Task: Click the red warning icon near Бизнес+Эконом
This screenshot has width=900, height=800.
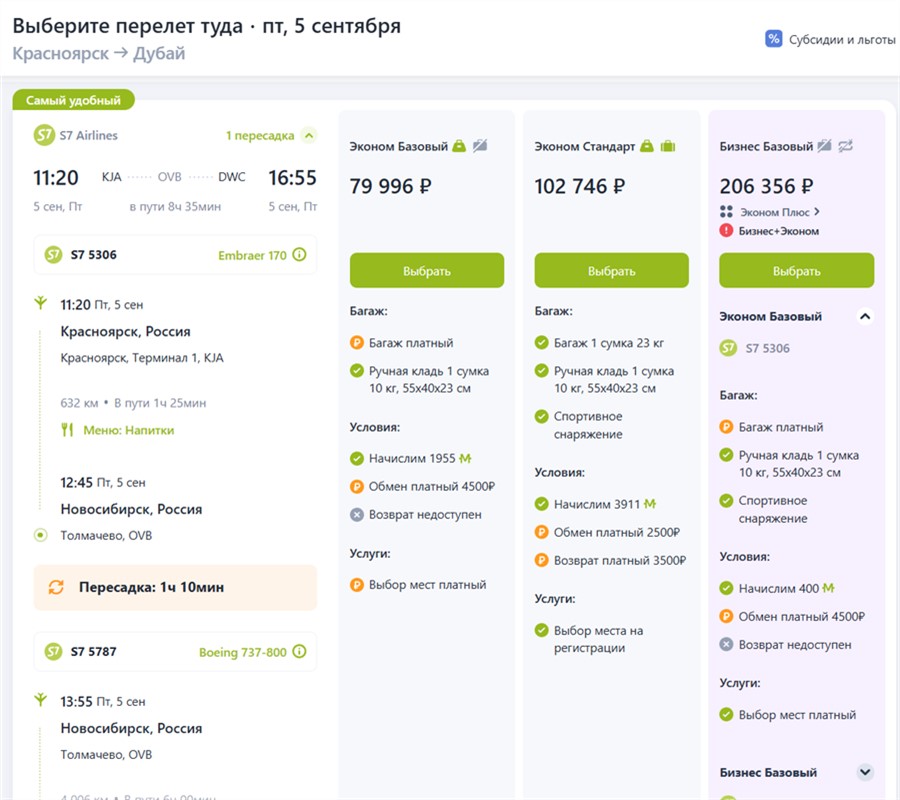Action: click(x=727, y=231)
